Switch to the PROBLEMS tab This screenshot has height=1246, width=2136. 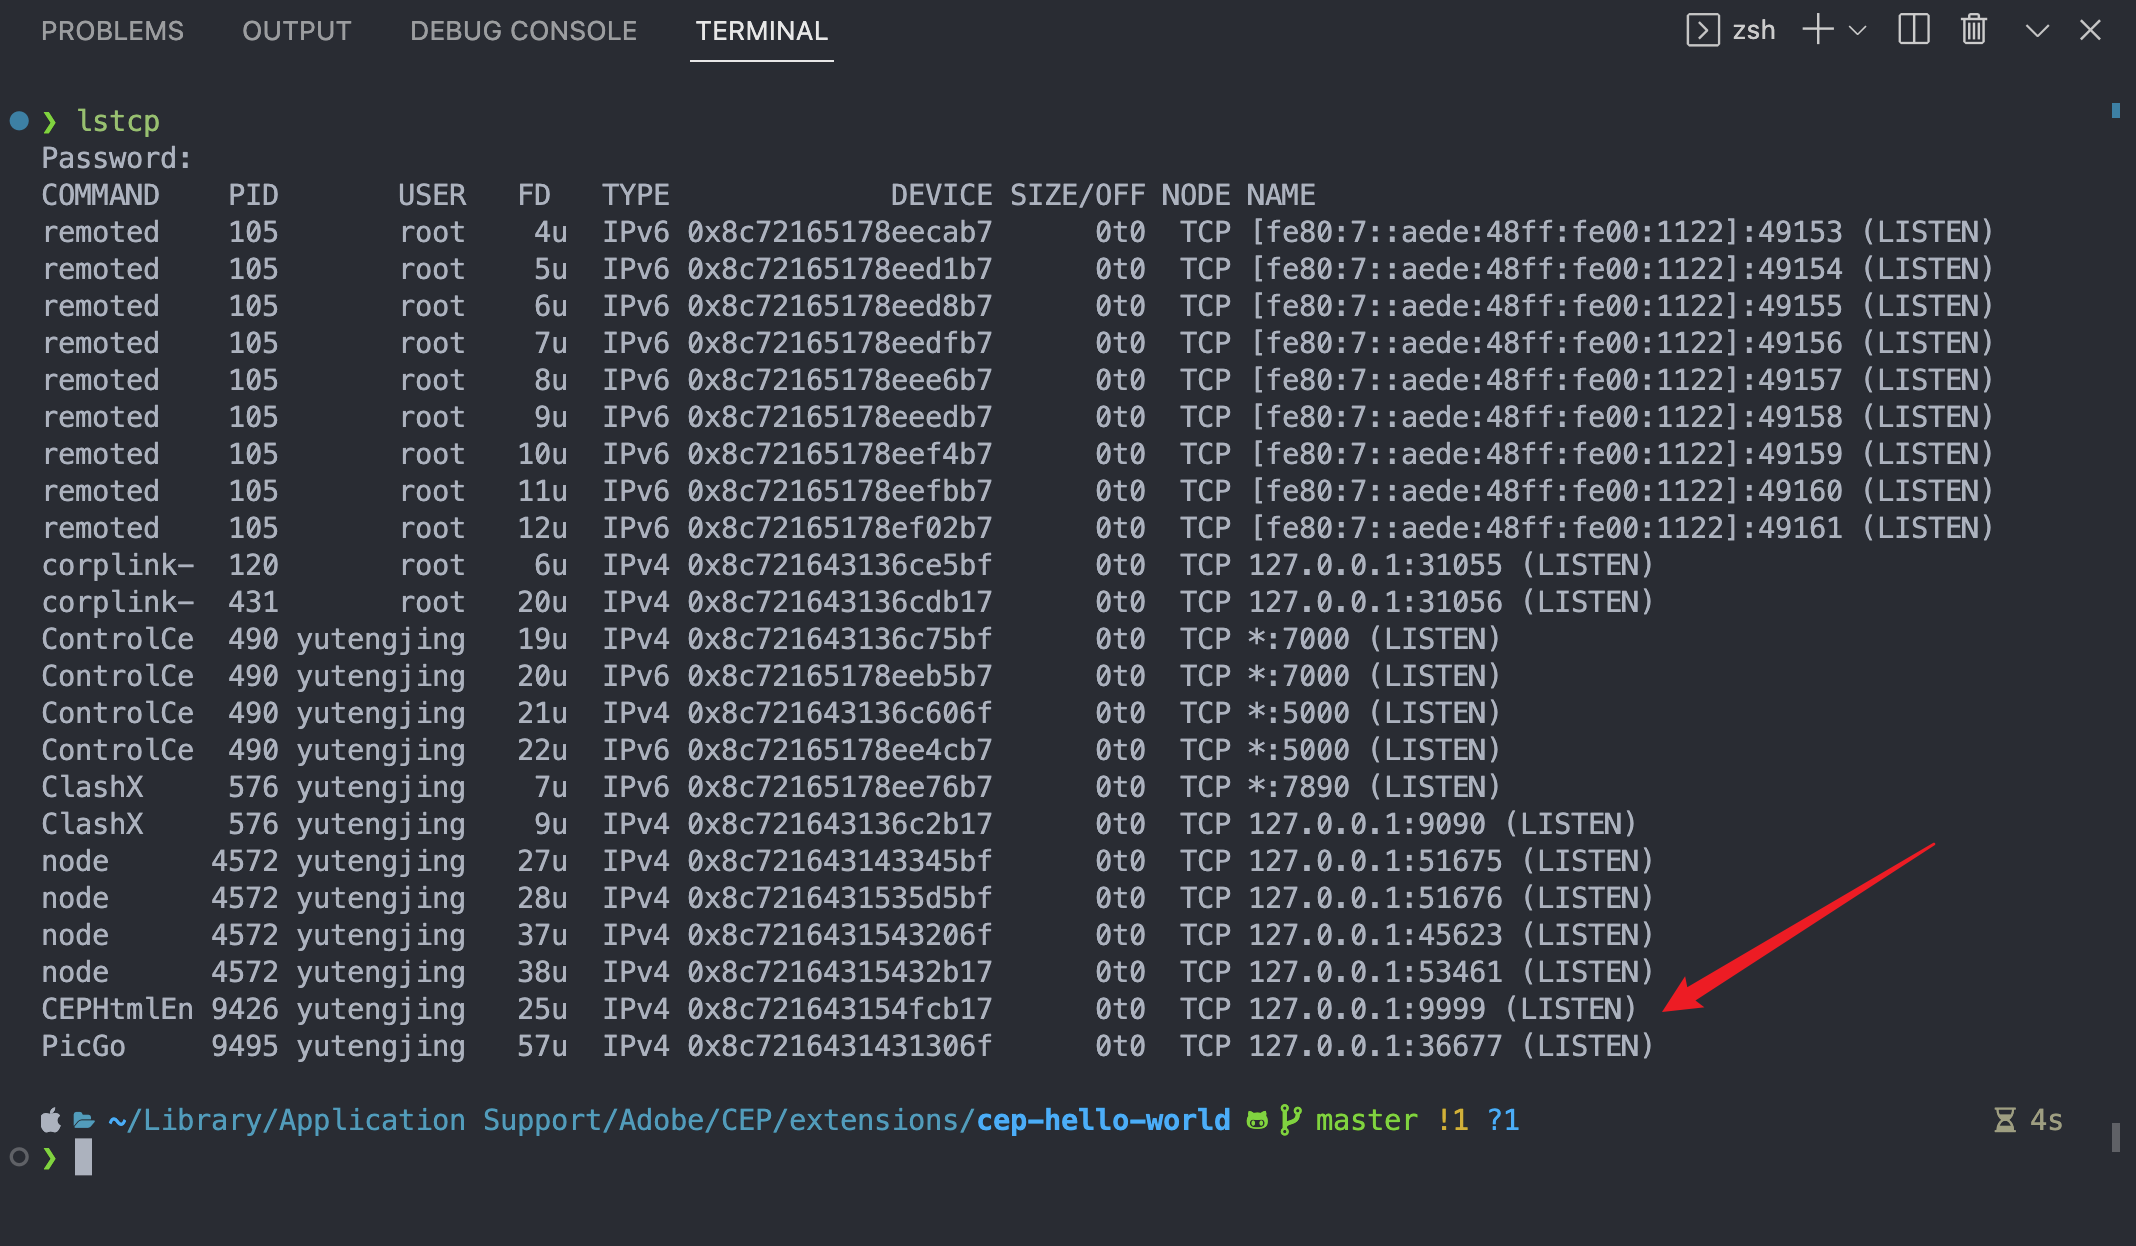coord(112,31)
